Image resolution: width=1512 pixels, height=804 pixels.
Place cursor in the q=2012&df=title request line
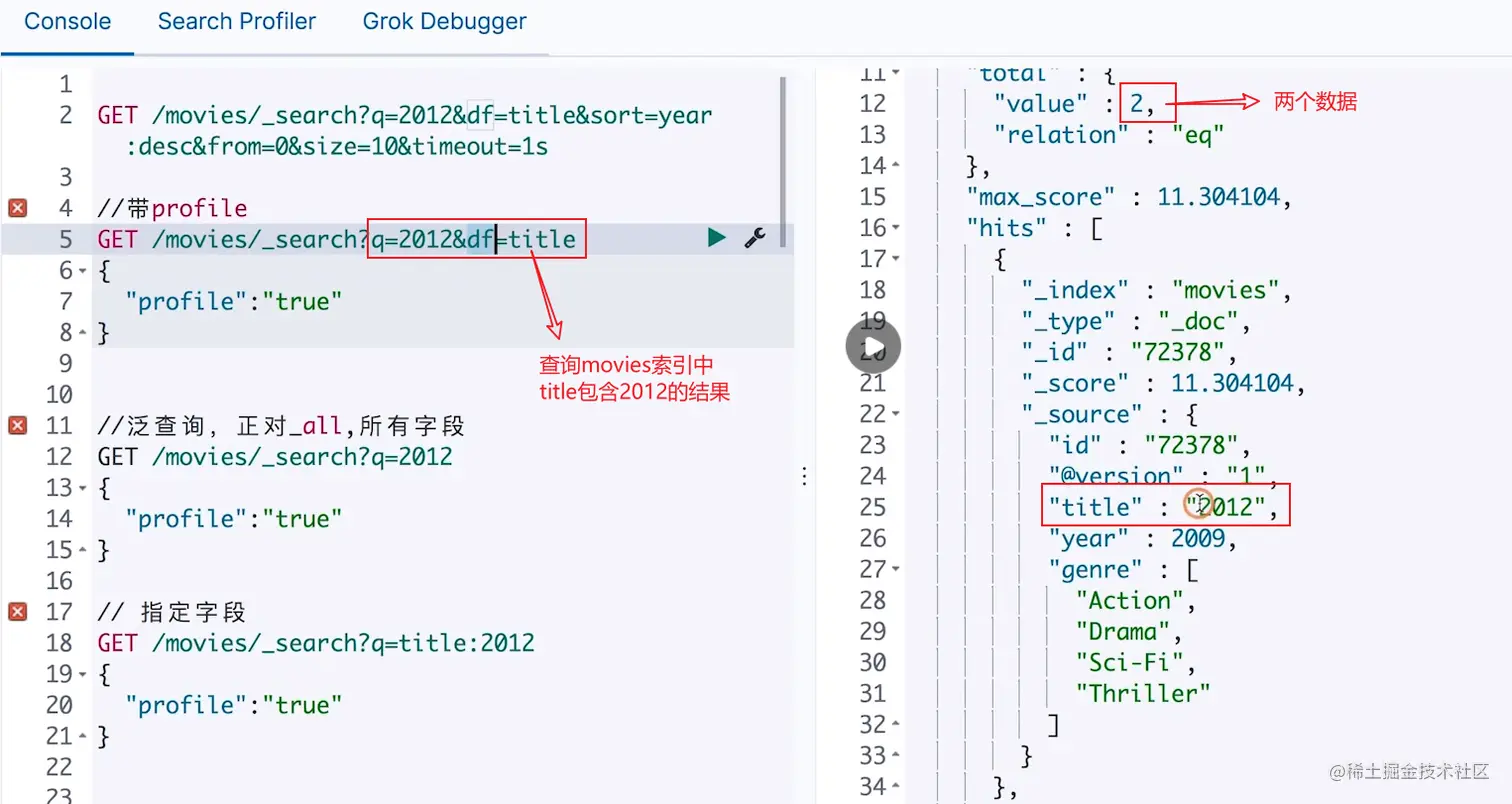tap(337, 239)
